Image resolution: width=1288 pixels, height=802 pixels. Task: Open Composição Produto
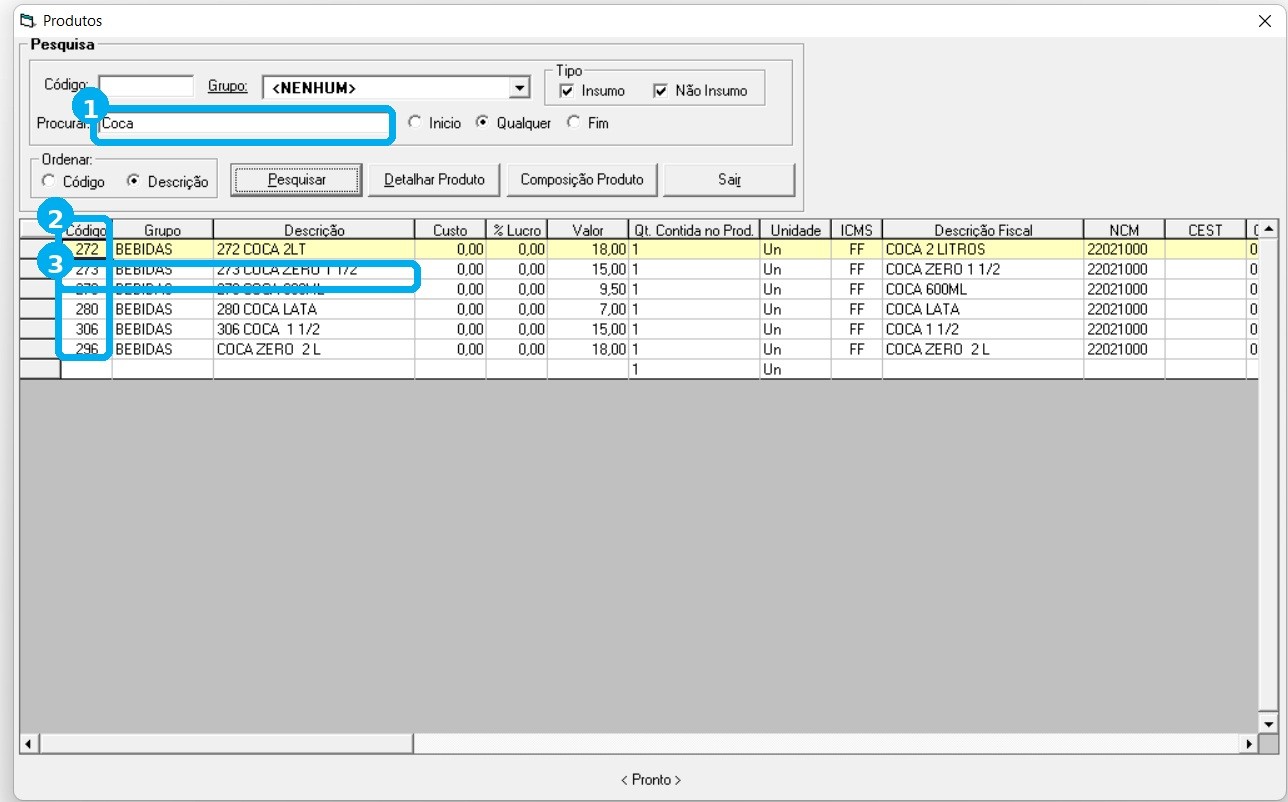tap(582, 180)
